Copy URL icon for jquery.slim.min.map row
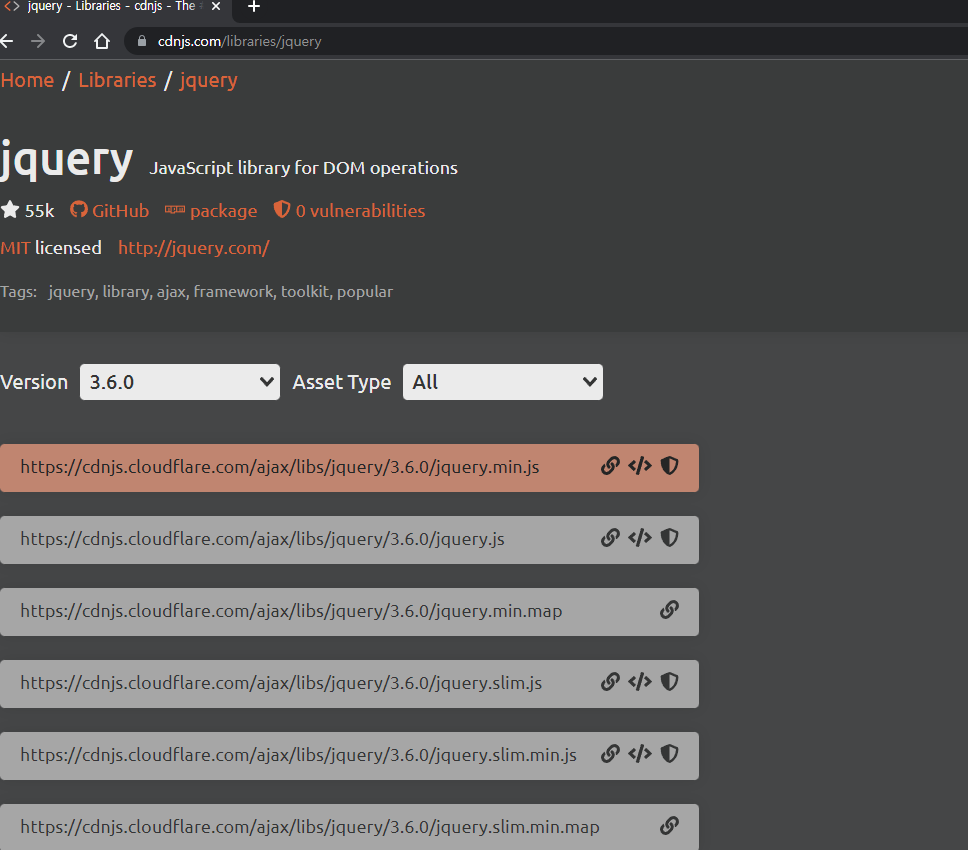Screen dimensions: 968x850 [669, 826]
